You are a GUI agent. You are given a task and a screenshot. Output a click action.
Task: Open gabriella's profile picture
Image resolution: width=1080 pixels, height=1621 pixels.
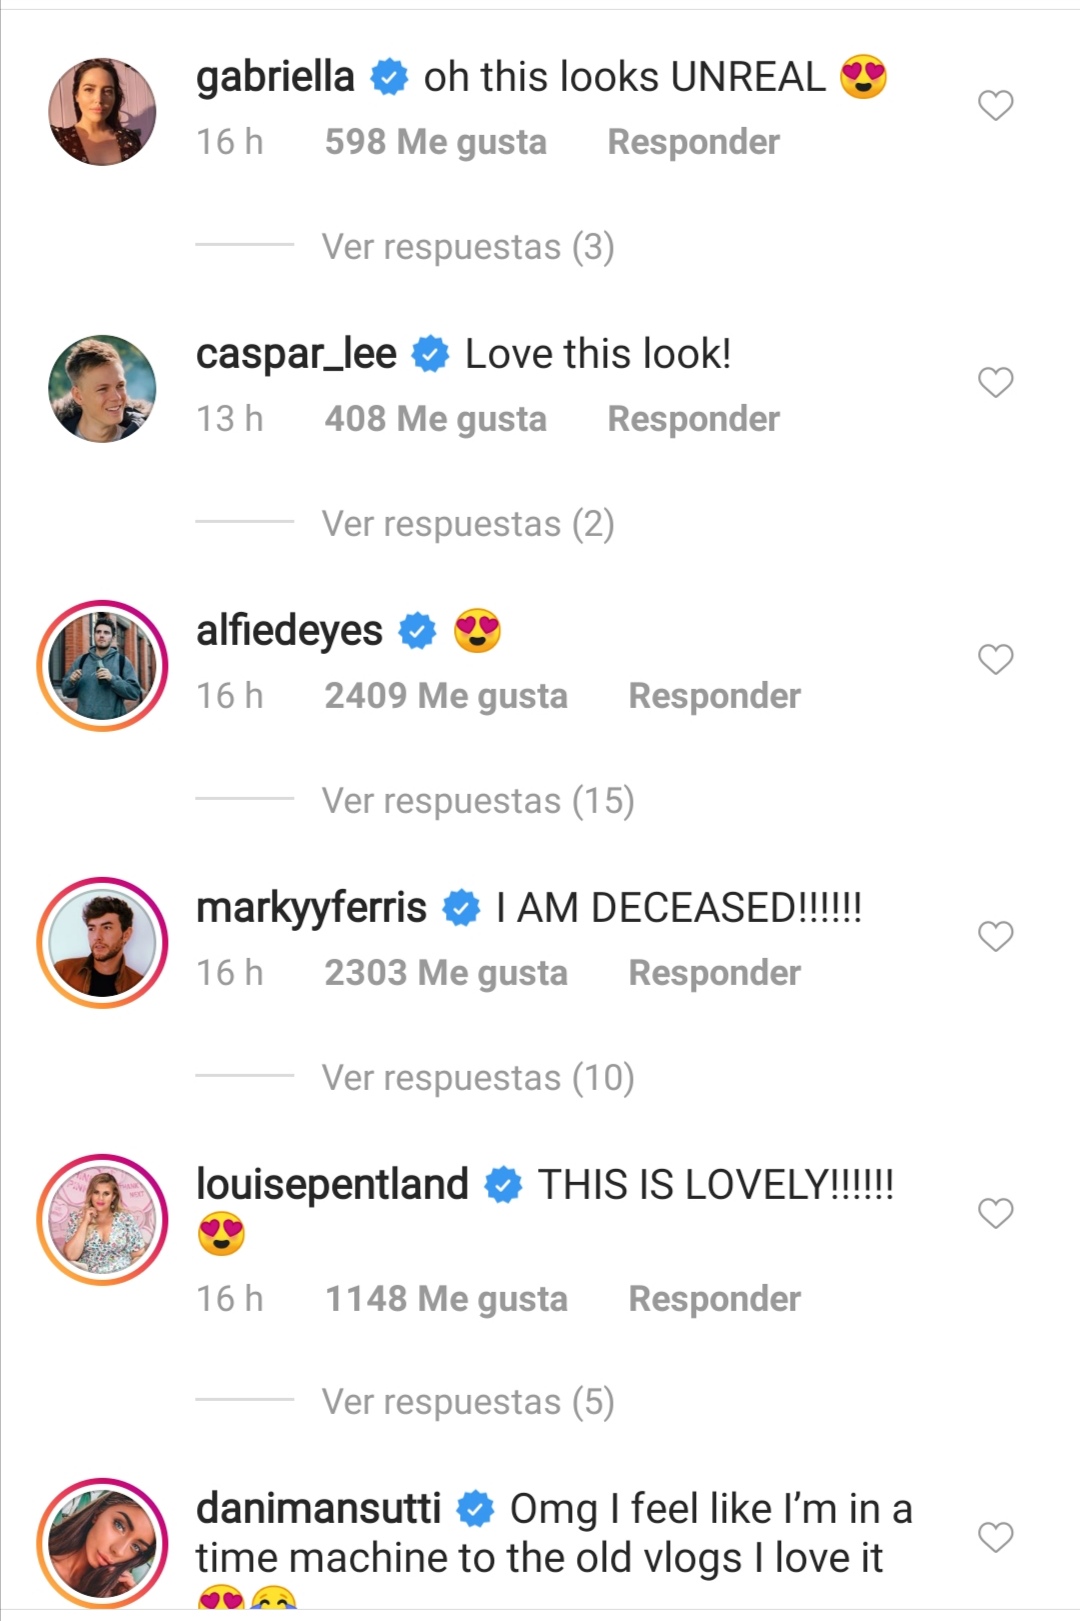click(x=102, y=111)
